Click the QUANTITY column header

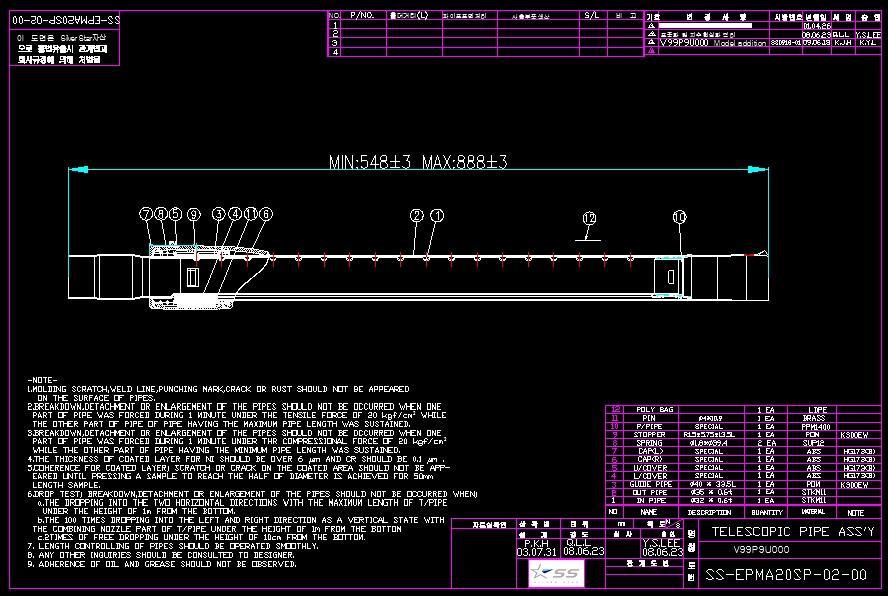tap(767, 512)
